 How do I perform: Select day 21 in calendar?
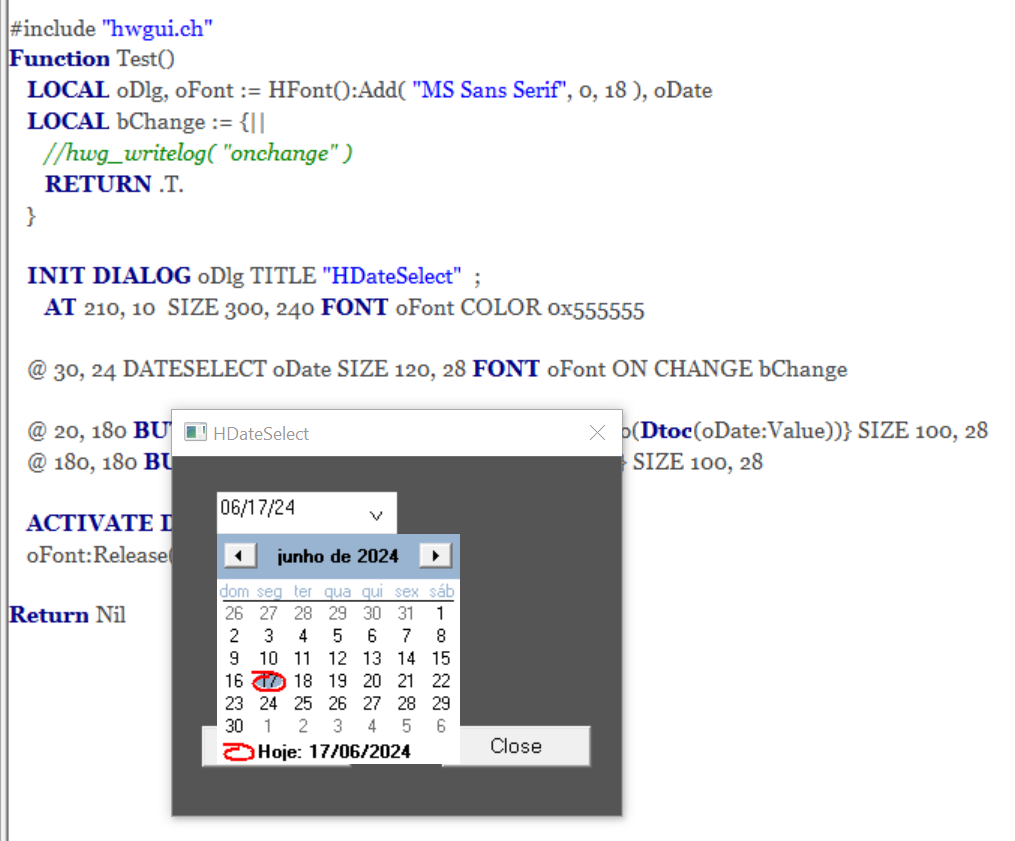click(406, 681)
